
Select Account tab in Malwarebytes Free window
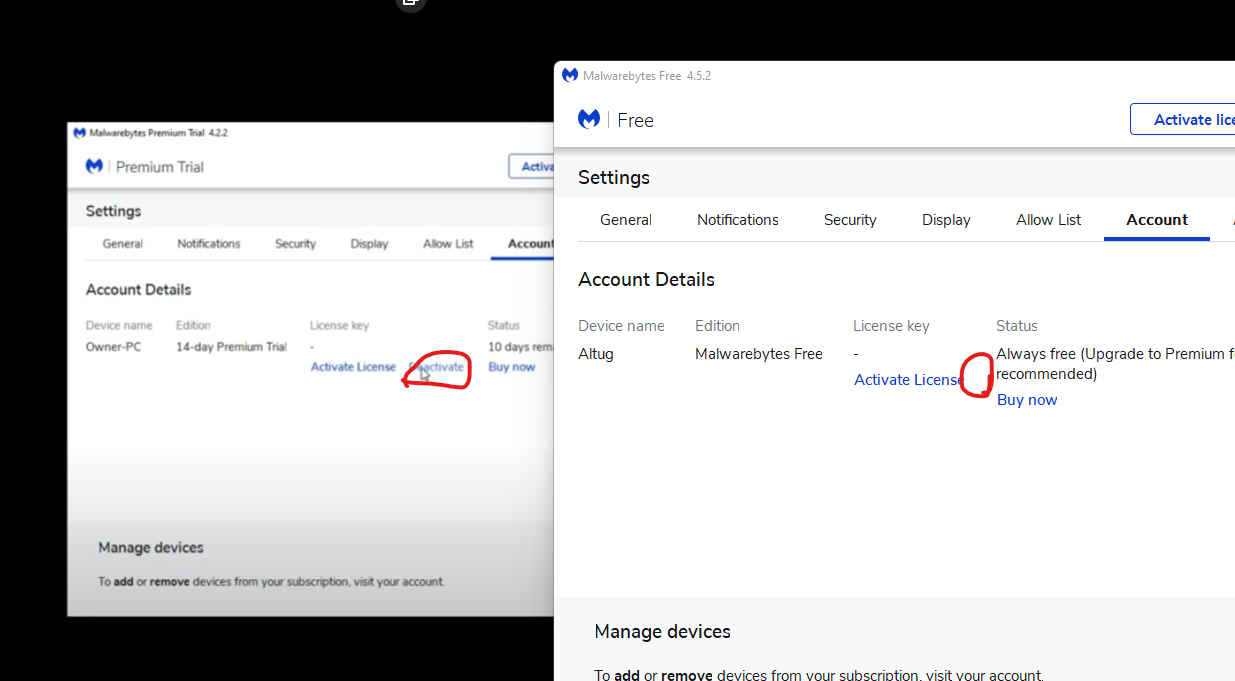click(x=1157, y=219)
